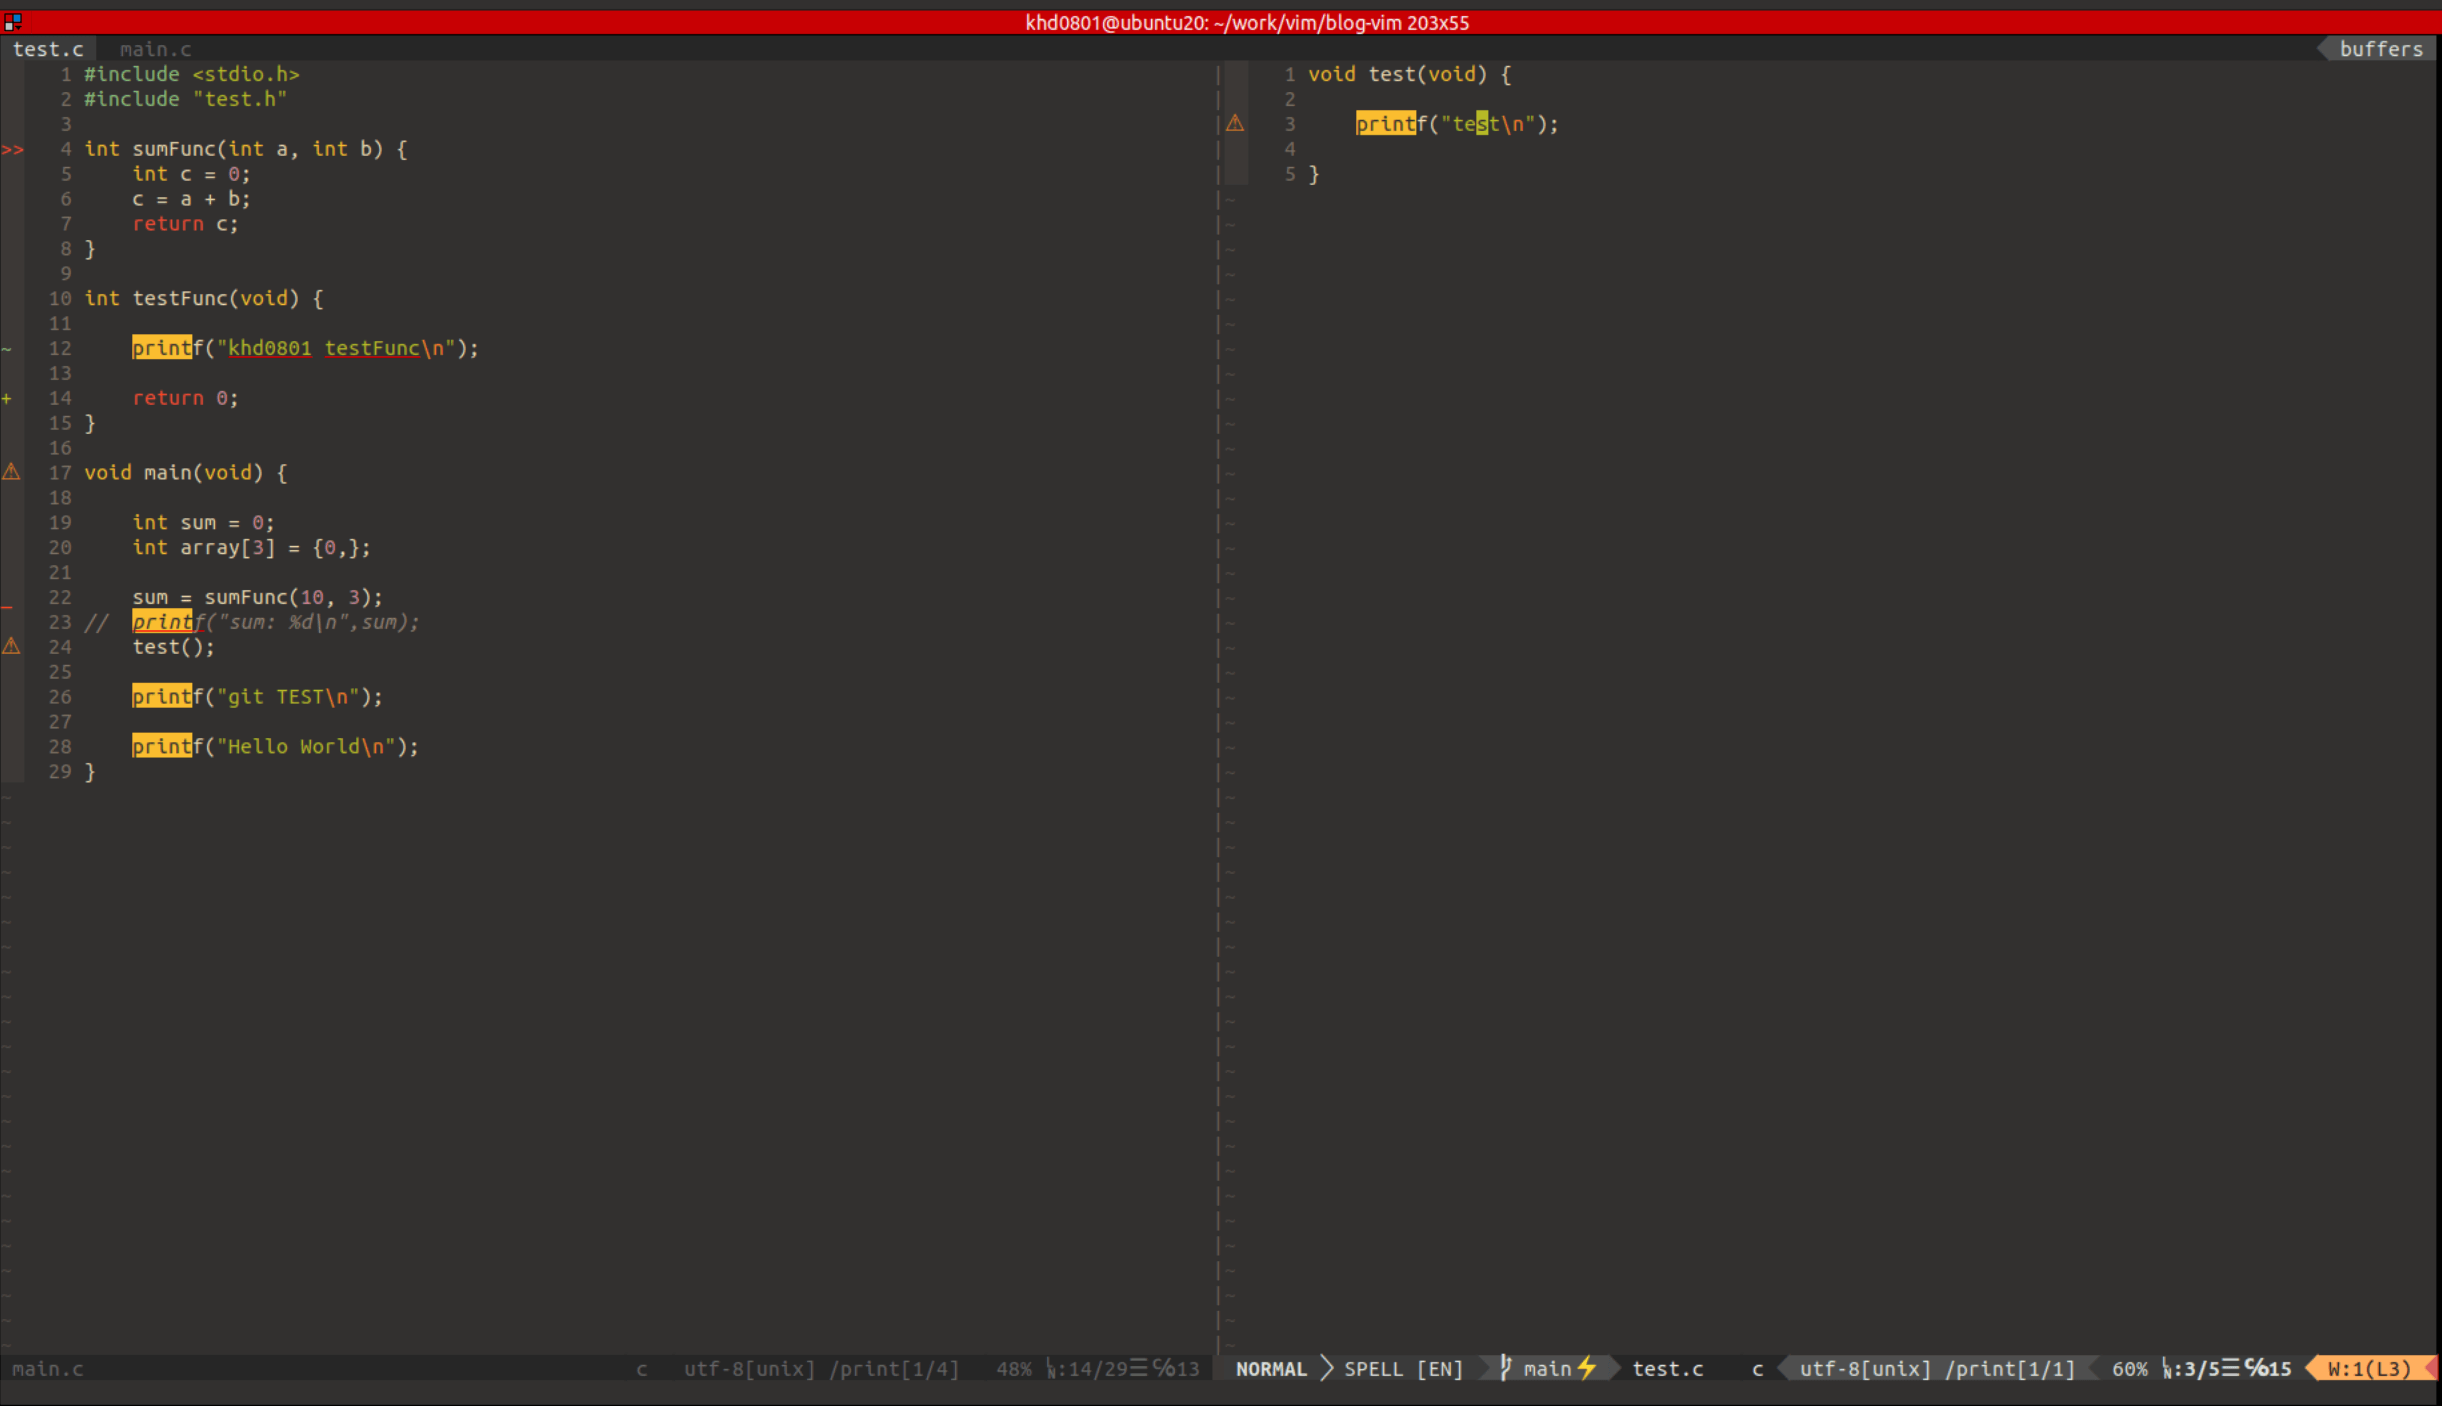Click the SPELL [EN] status segment
Viewport: 2442px width, 1406px height.
(1402, 1369)
